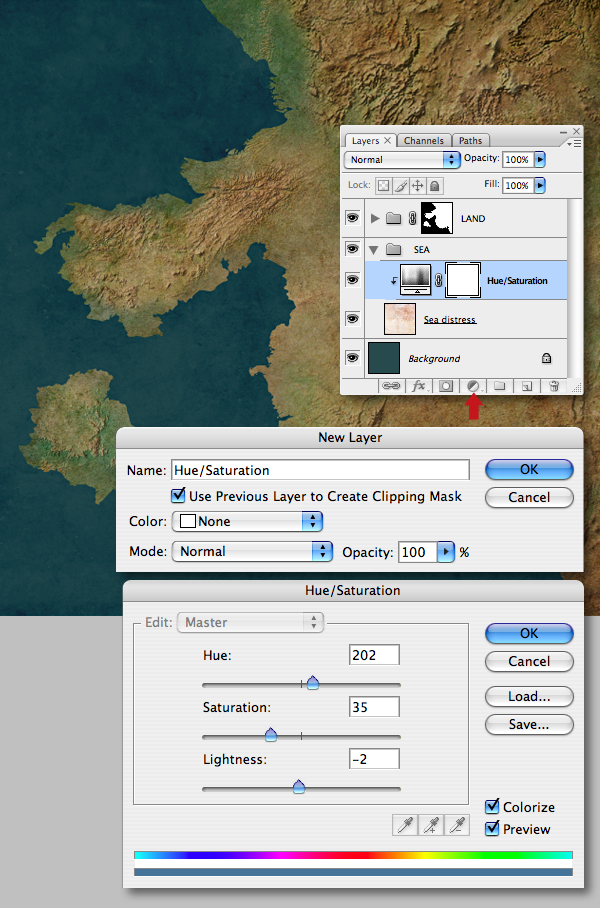
Task: Click OK in the Hue/Saturation dialog
Action: coord(529,634)
